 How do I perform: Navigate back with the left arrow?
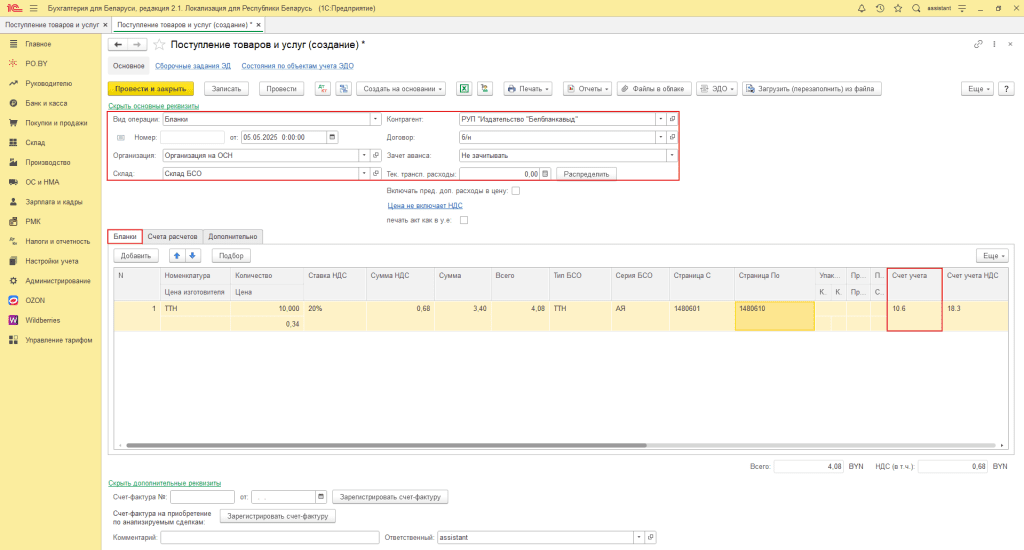coord(118,44)
